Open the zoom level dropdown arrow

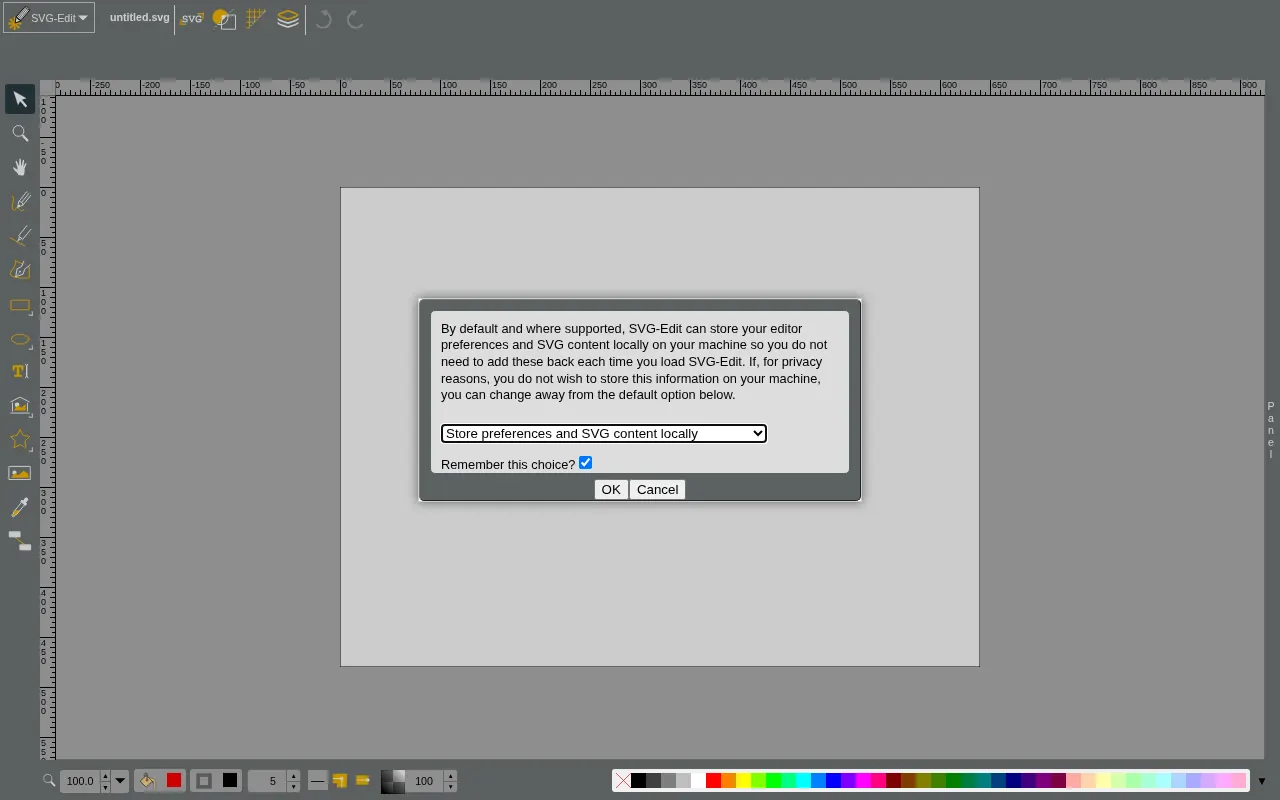(x=120, y=781)
